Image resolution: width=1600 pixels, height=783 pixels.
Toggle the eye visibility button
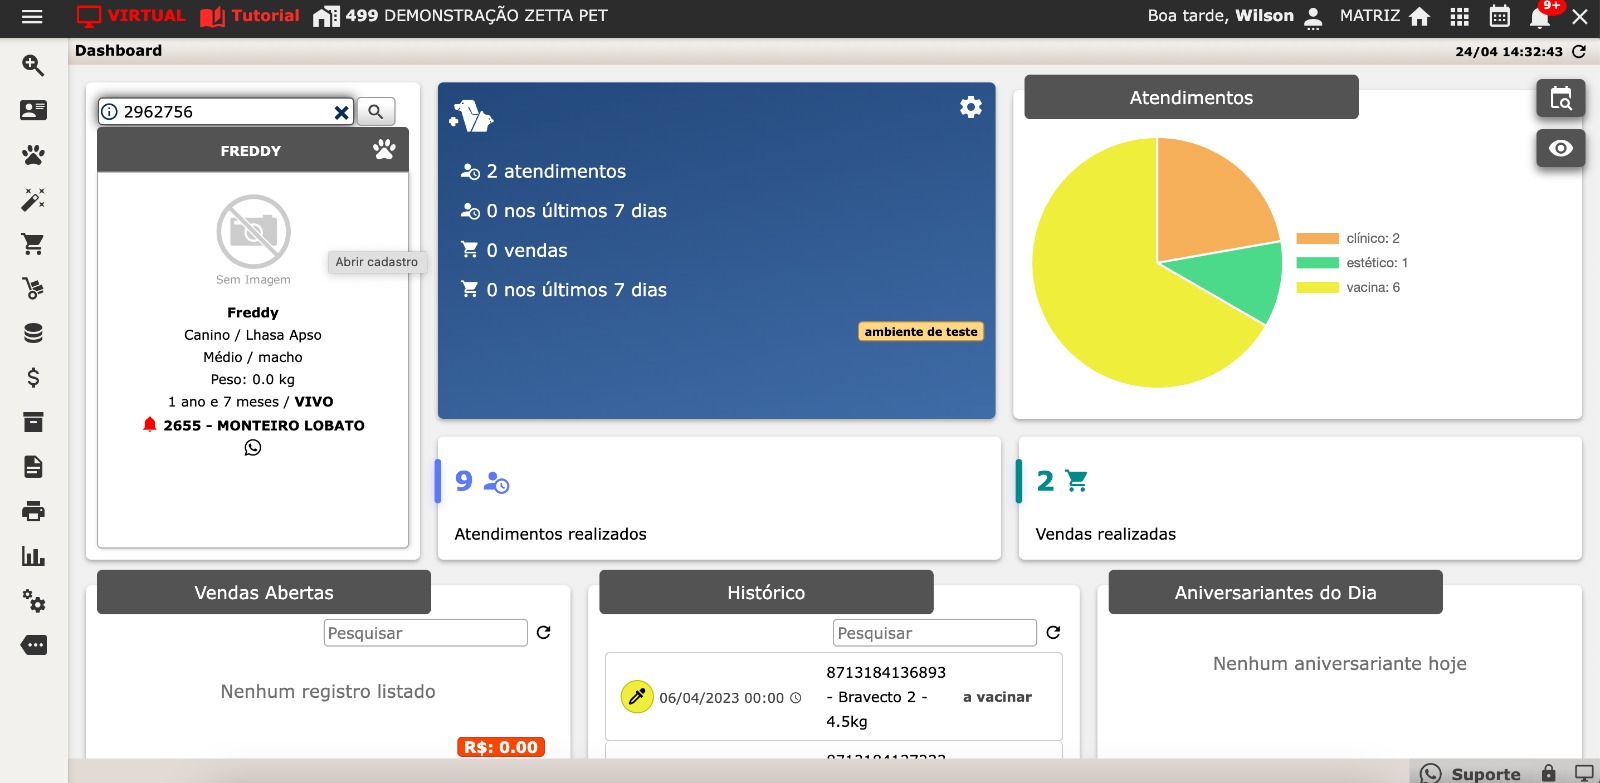point(1560,149)
